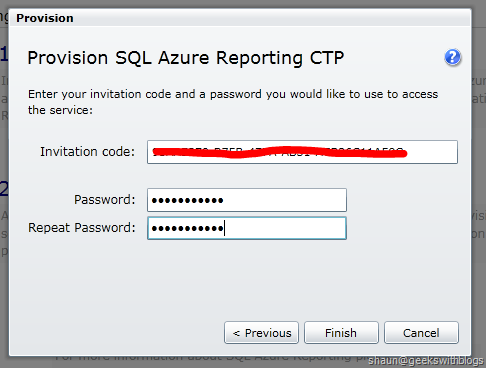
Task: Click the 'Password:' label above Repeat Password
Action: (105, 200)
